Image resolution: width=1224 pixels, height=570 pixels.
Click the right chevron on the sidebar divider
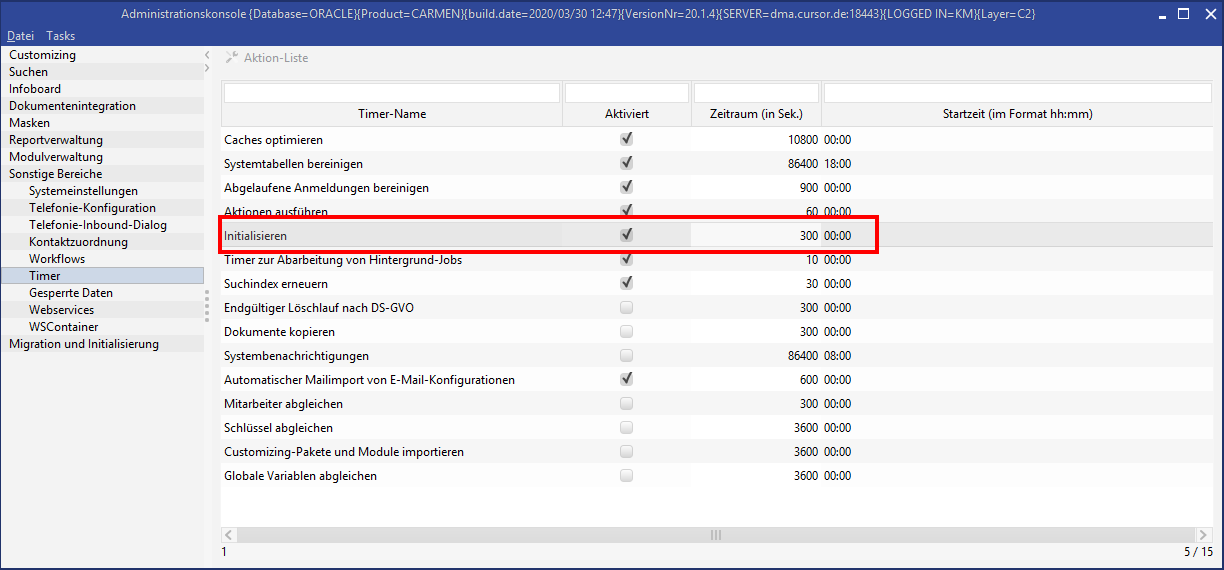(207, 69)
